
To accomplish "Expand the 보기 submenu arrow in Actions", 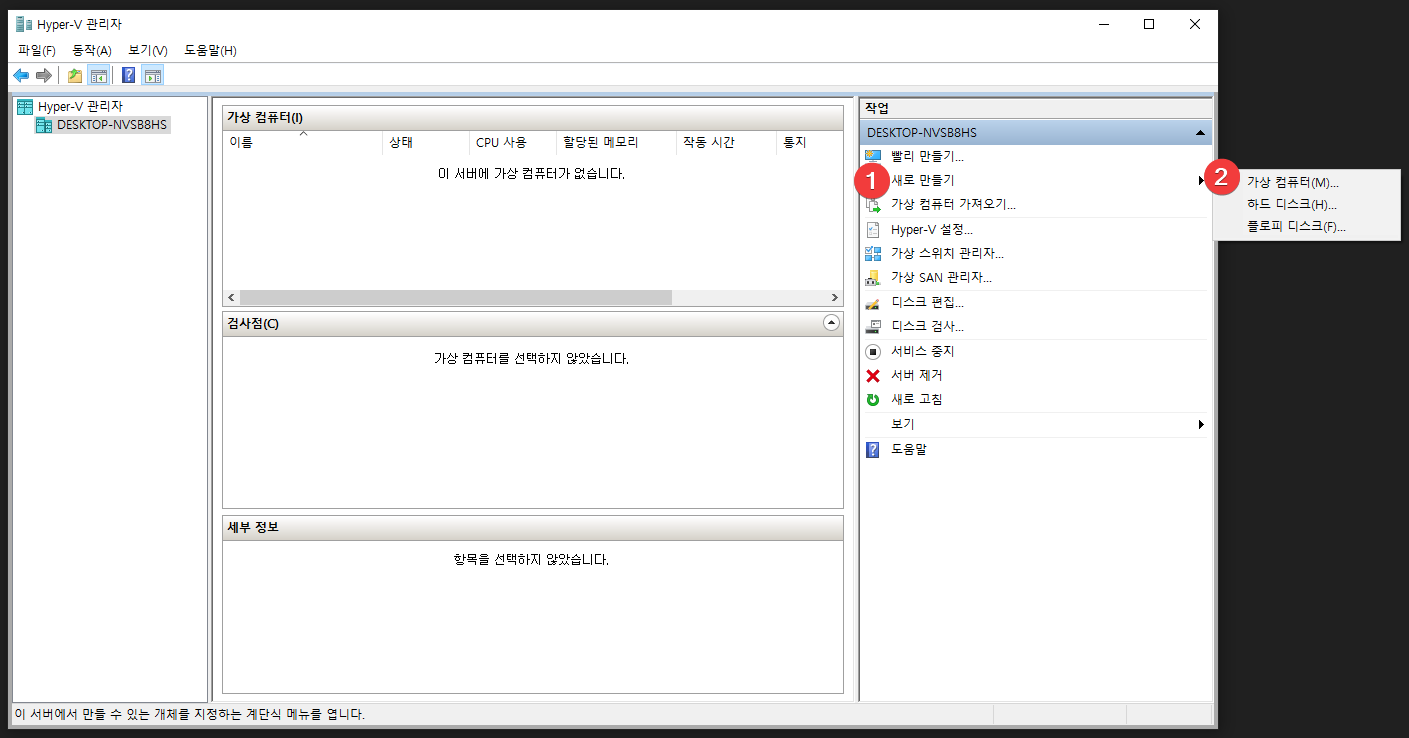I will [1201, 425].
